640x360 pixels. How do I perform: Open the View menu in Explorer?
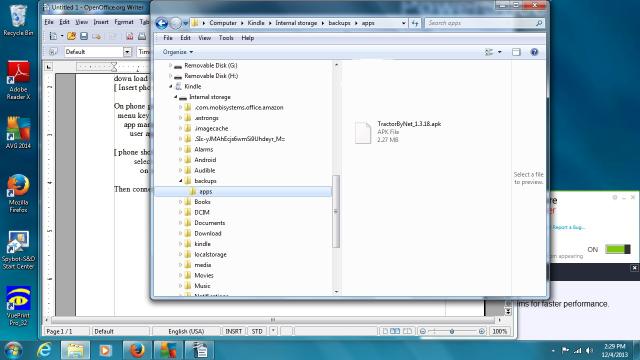click(x=204, y=38)
